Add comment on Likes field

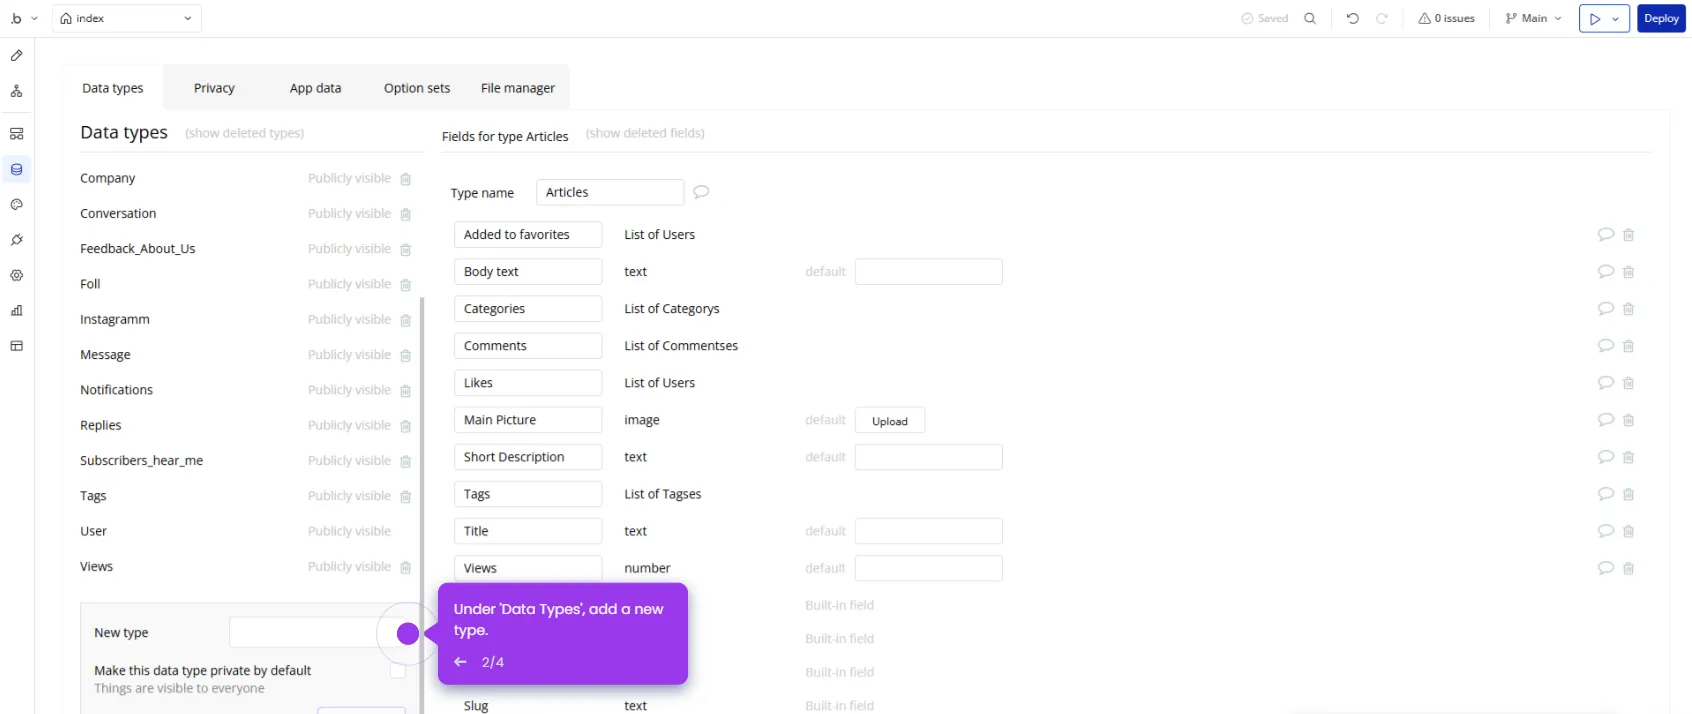(1606, 382)
